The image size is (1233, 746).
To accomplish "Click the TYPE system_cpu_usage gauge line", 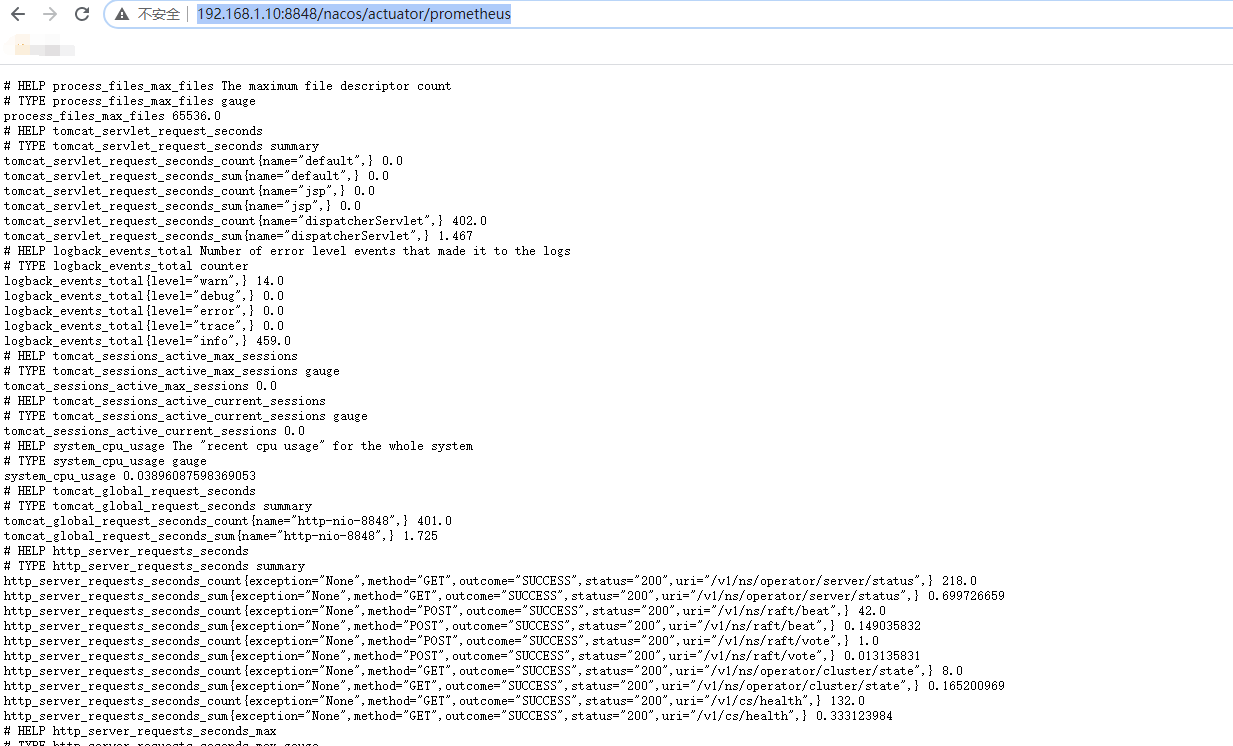I will click(112, 460).
